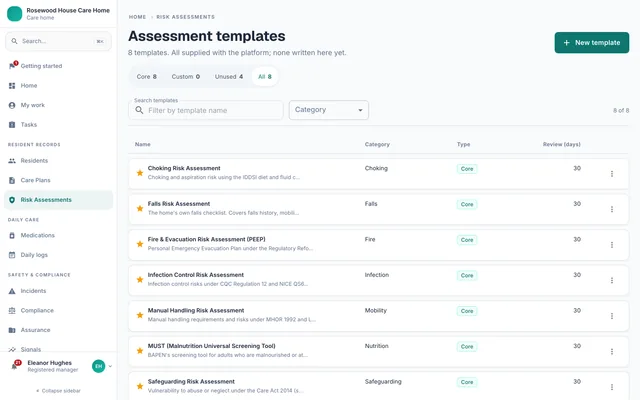
Task: Toggle the star on Fire & Evacuation Risk Assessment
Action: tap(140, 244)
